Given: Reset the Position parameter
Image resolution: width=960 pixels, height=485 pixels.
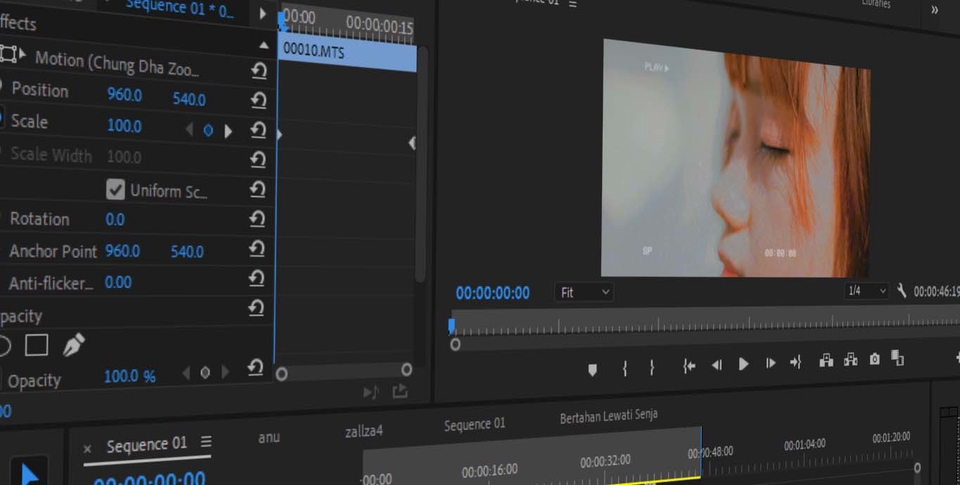Looking at the screenshot, I should [x=258, y=100].
